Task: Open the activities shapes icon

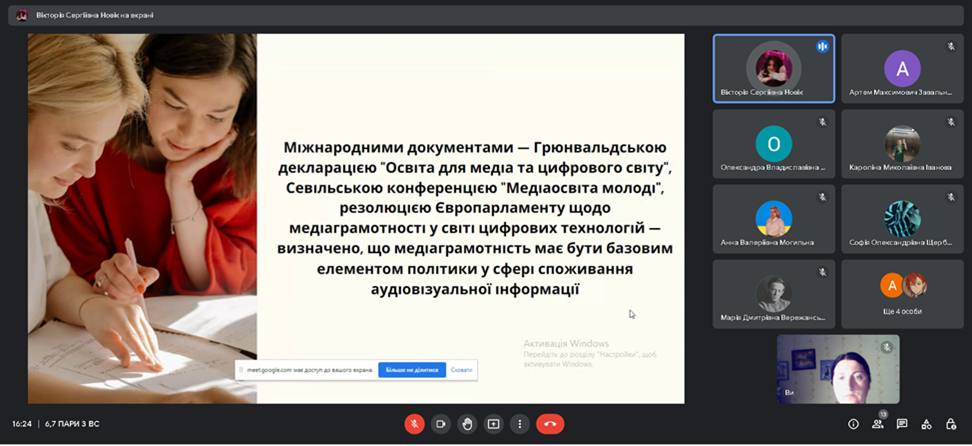Action: tap(926, 424)
